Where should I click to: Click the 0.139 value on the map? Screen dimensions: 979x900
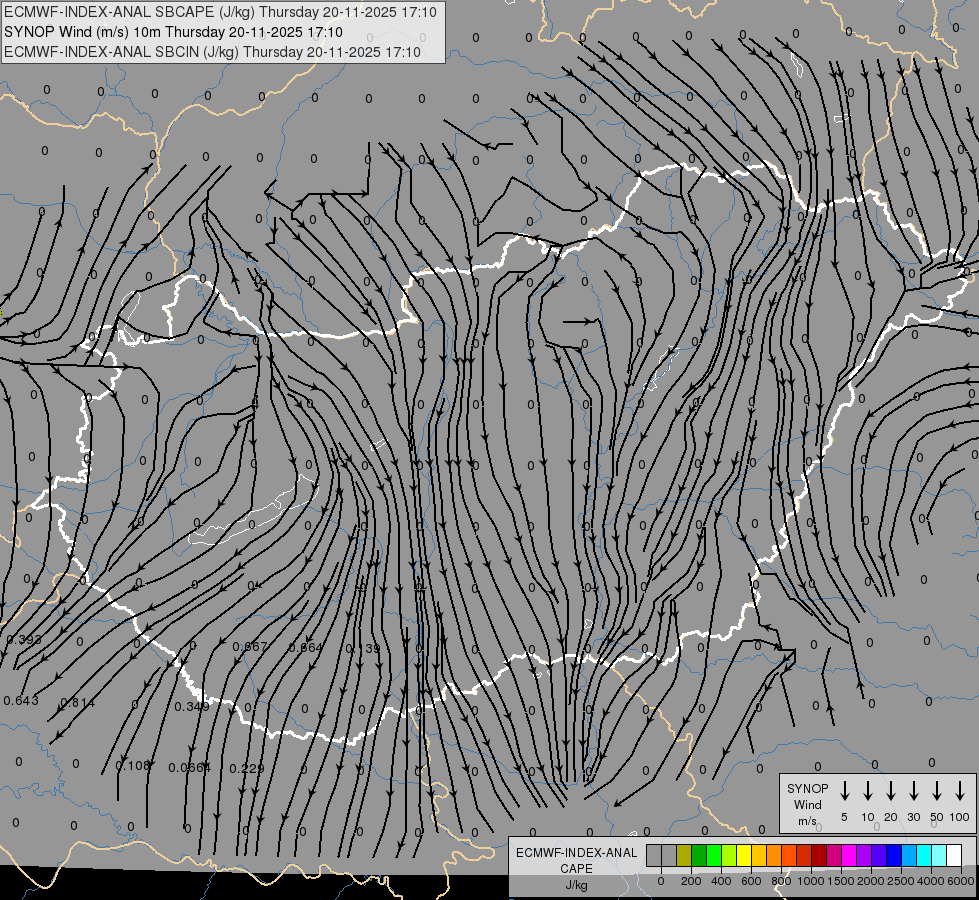coord(363,648)
